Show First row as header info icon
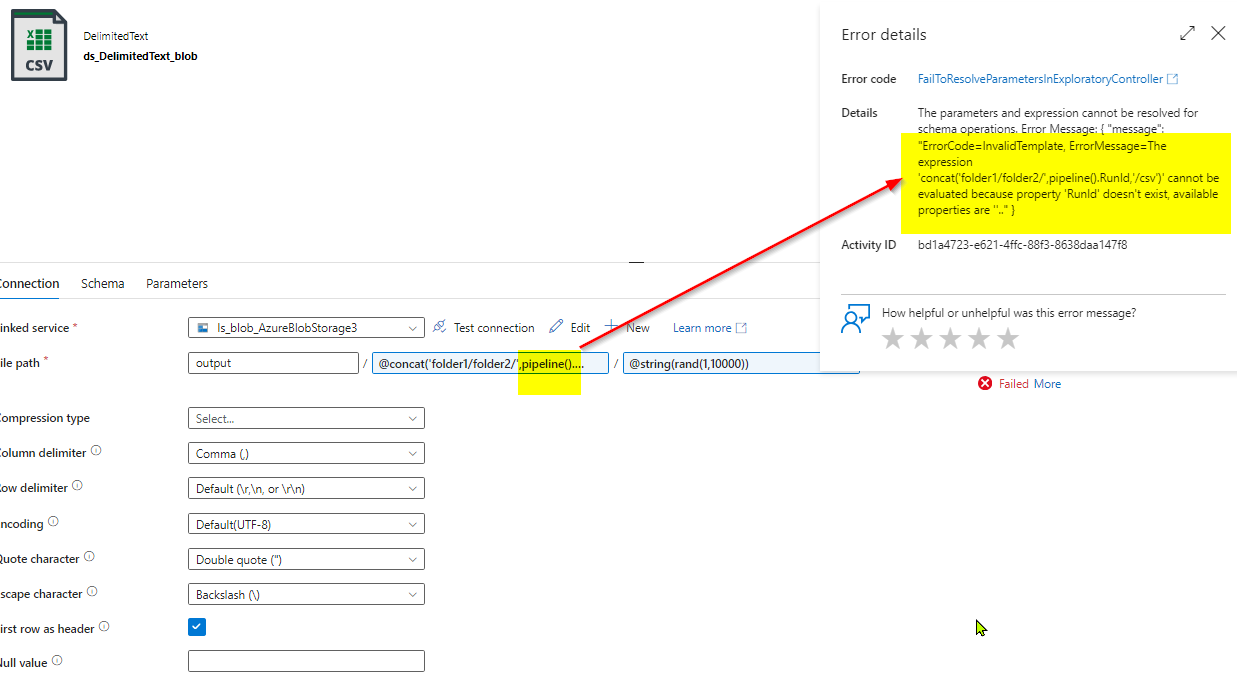1237x698 pixels. point(104,627)
